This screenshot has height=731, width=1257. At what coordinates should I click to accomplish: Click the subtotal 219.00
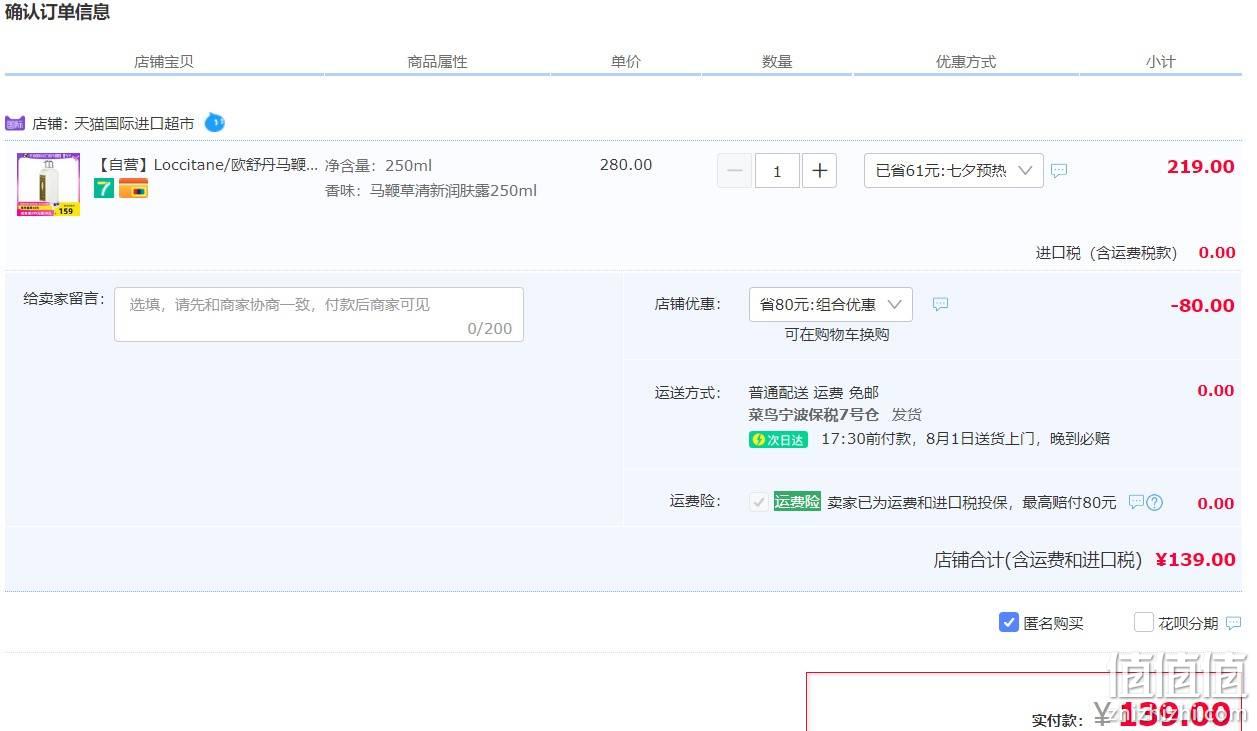tap(1200, 167)
